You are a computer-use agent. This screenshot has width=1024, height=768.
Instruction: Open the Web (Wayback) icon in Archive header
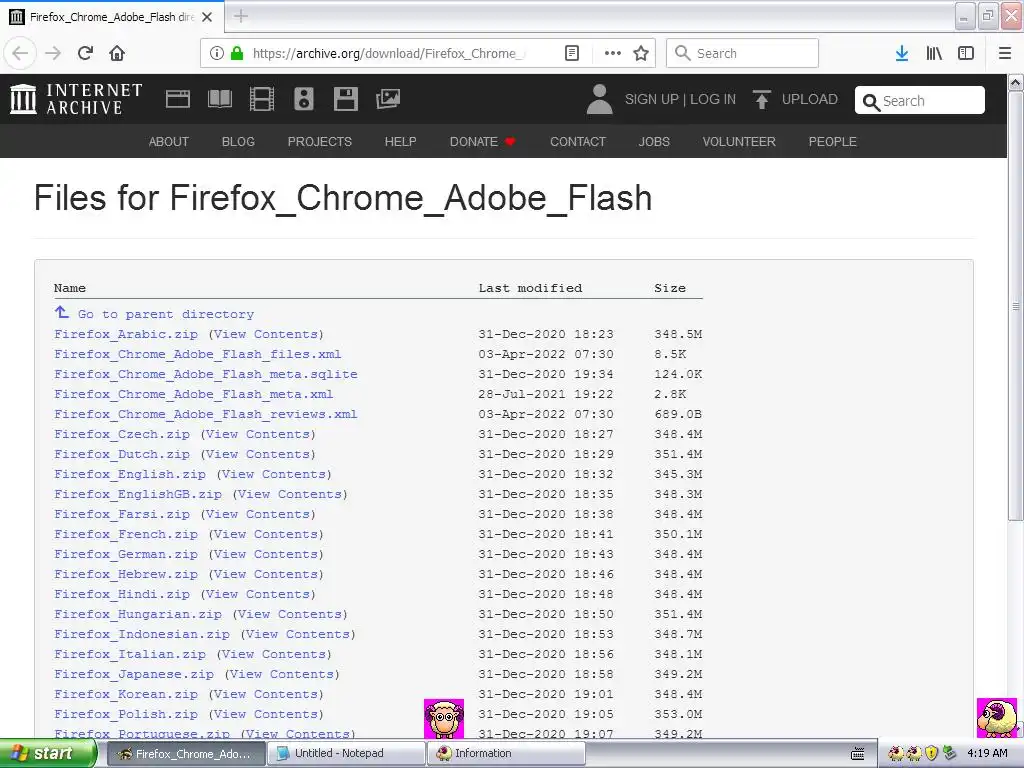pos(178,99)
